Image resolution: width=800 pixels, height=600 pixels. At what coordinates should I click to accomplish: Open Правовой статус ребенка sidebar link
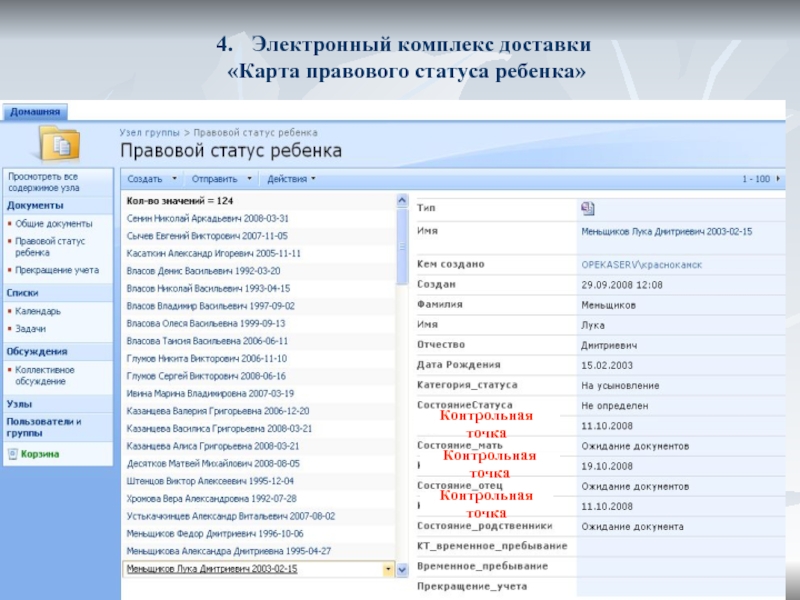(50, 246)
